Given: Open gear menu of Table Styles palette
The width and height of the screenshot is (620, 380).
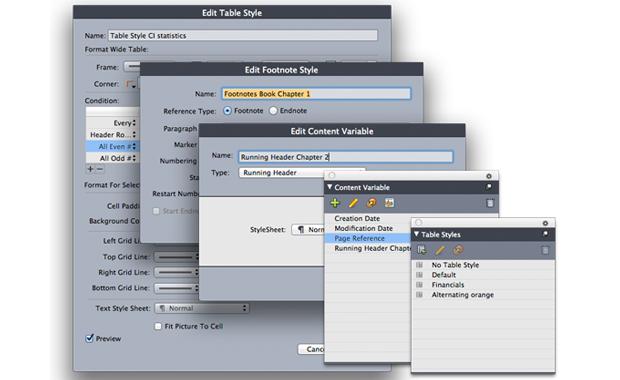Looking at the screenshot, I should [545, 223].
